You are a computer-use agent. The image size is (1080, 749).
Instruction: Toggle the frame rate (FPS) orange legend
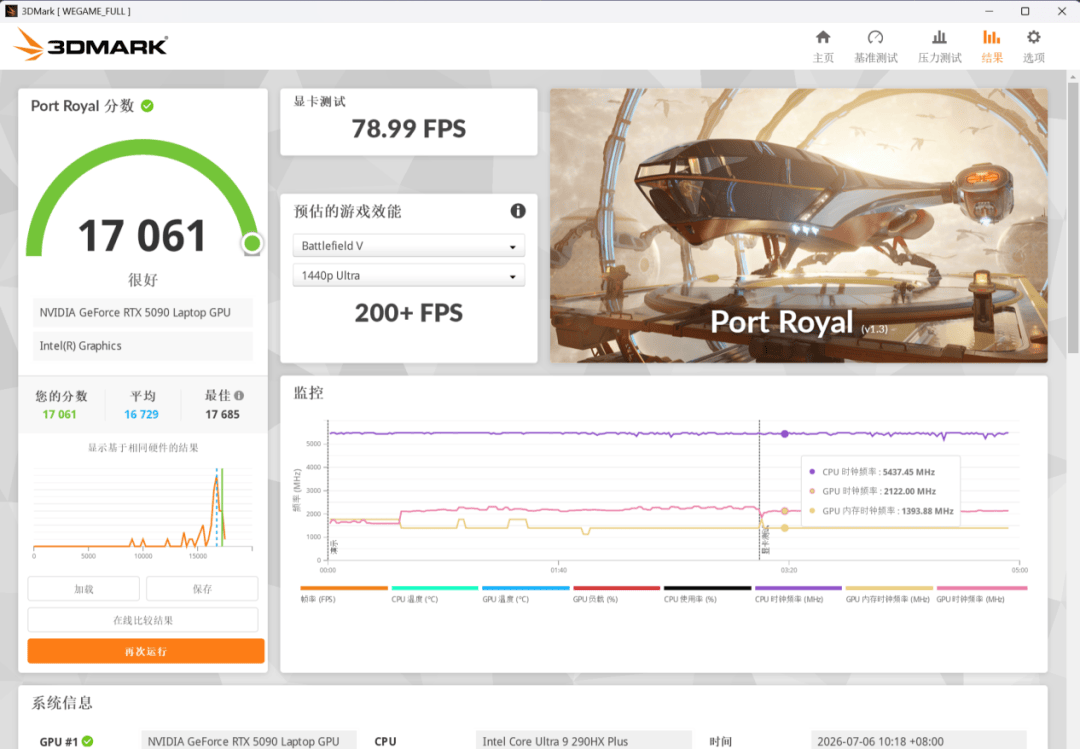(344, 593)
